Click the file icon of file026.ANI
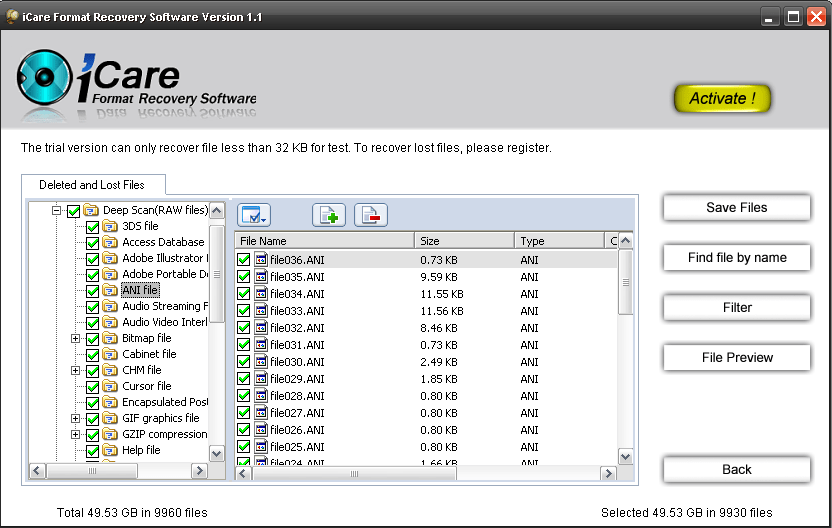 pos(261,429)
